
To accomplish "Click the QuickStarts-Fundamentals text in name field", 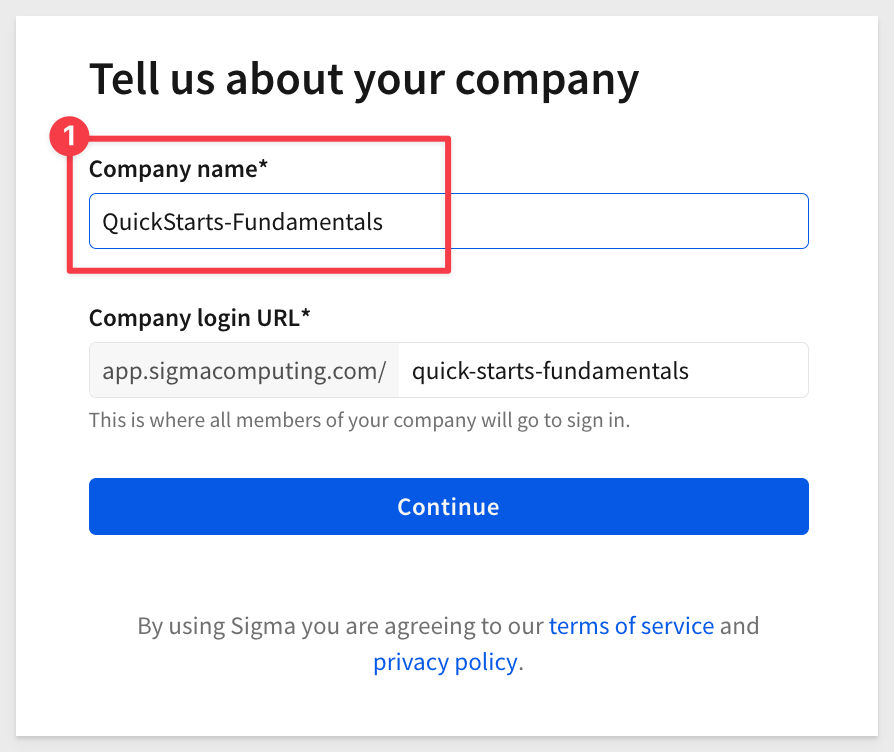I will point(242,222).
